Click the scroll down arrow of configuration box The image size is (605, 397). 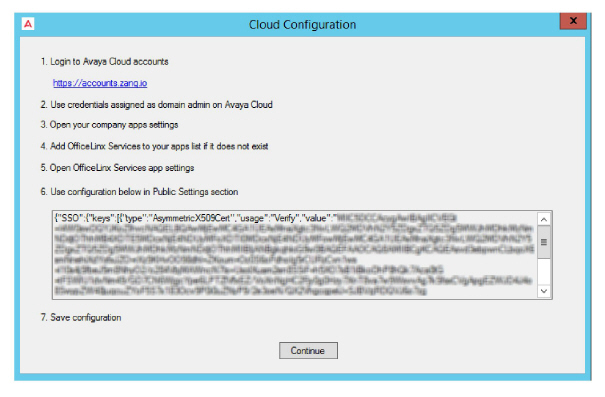pos(544,291)
